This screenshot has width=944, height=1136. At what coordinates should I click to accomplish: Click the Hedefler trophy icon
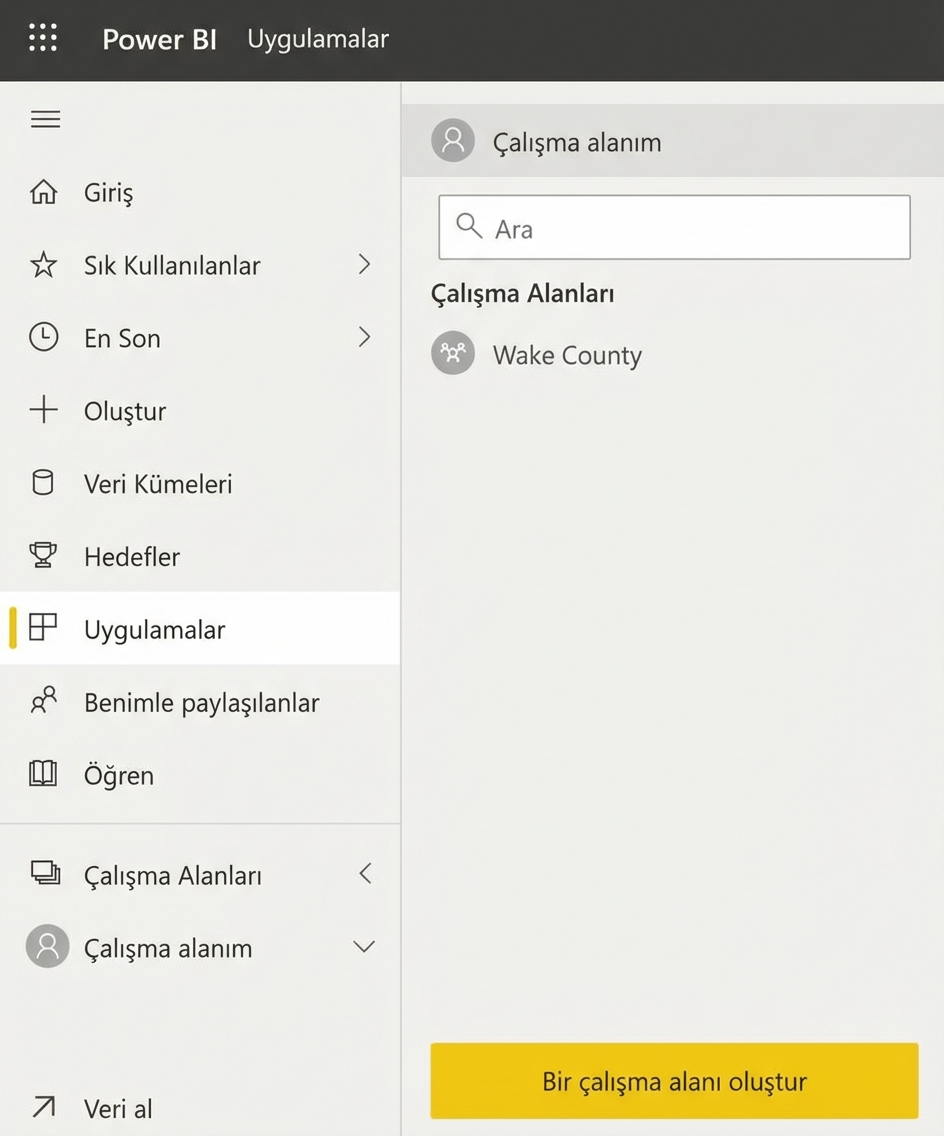pyautogui.click(x=43, y=556)
